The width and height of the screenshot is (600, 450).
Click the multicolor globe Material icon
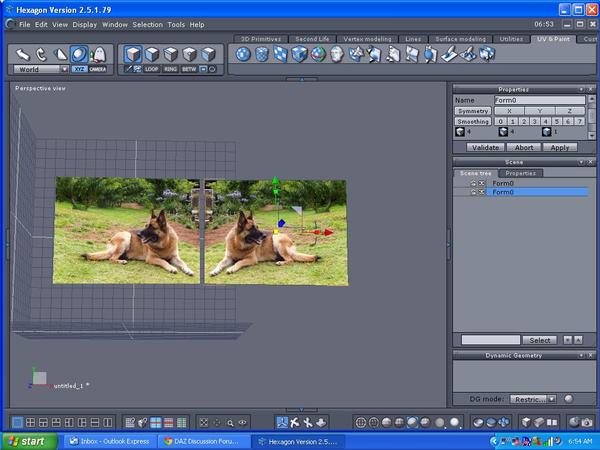coord(318,54)
